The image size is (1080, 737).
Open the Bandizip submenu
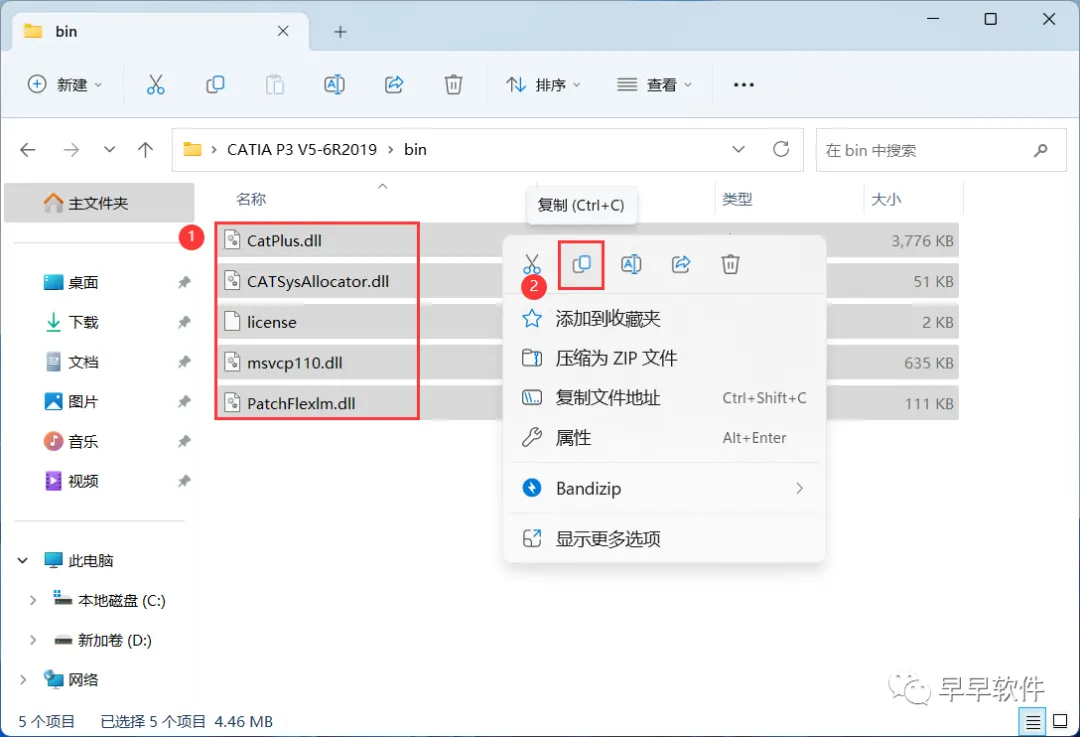coord(664,488)
